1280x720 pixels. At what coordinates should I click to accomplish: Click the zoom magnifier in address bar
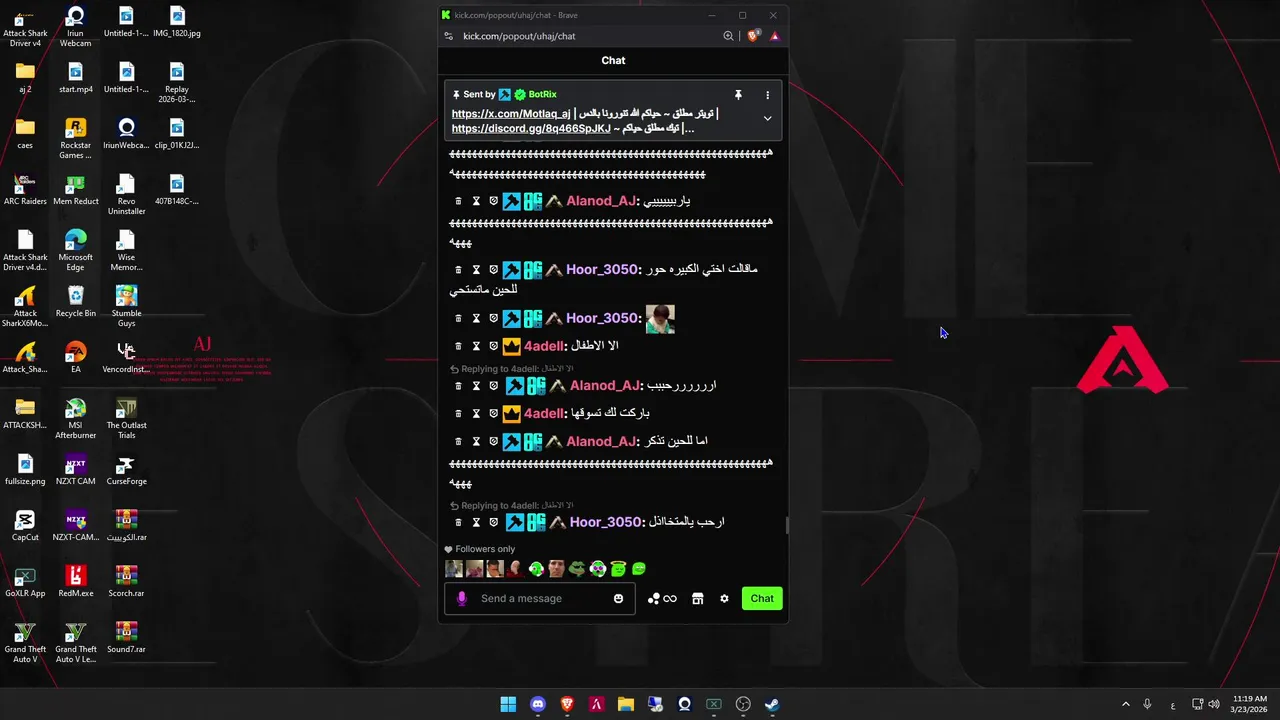[728, 36]
